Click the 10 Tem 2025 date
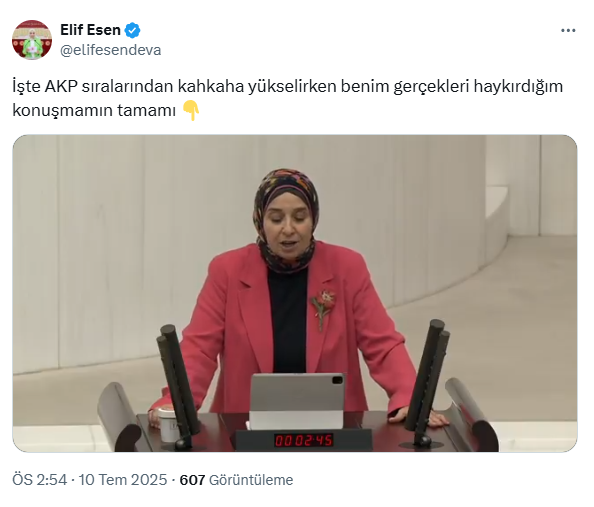Viewport: 594px width, 507px height. (x=123, y=480)
